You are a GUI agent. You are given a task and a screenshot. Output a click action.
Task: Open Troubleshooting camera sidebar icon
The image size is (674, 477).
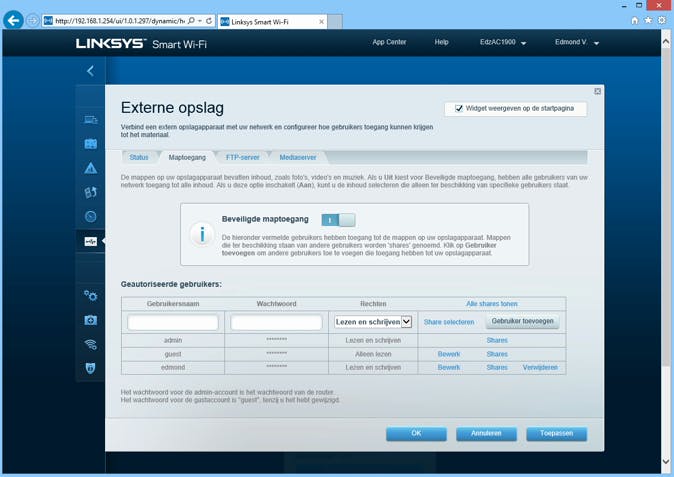click(91, 320)
